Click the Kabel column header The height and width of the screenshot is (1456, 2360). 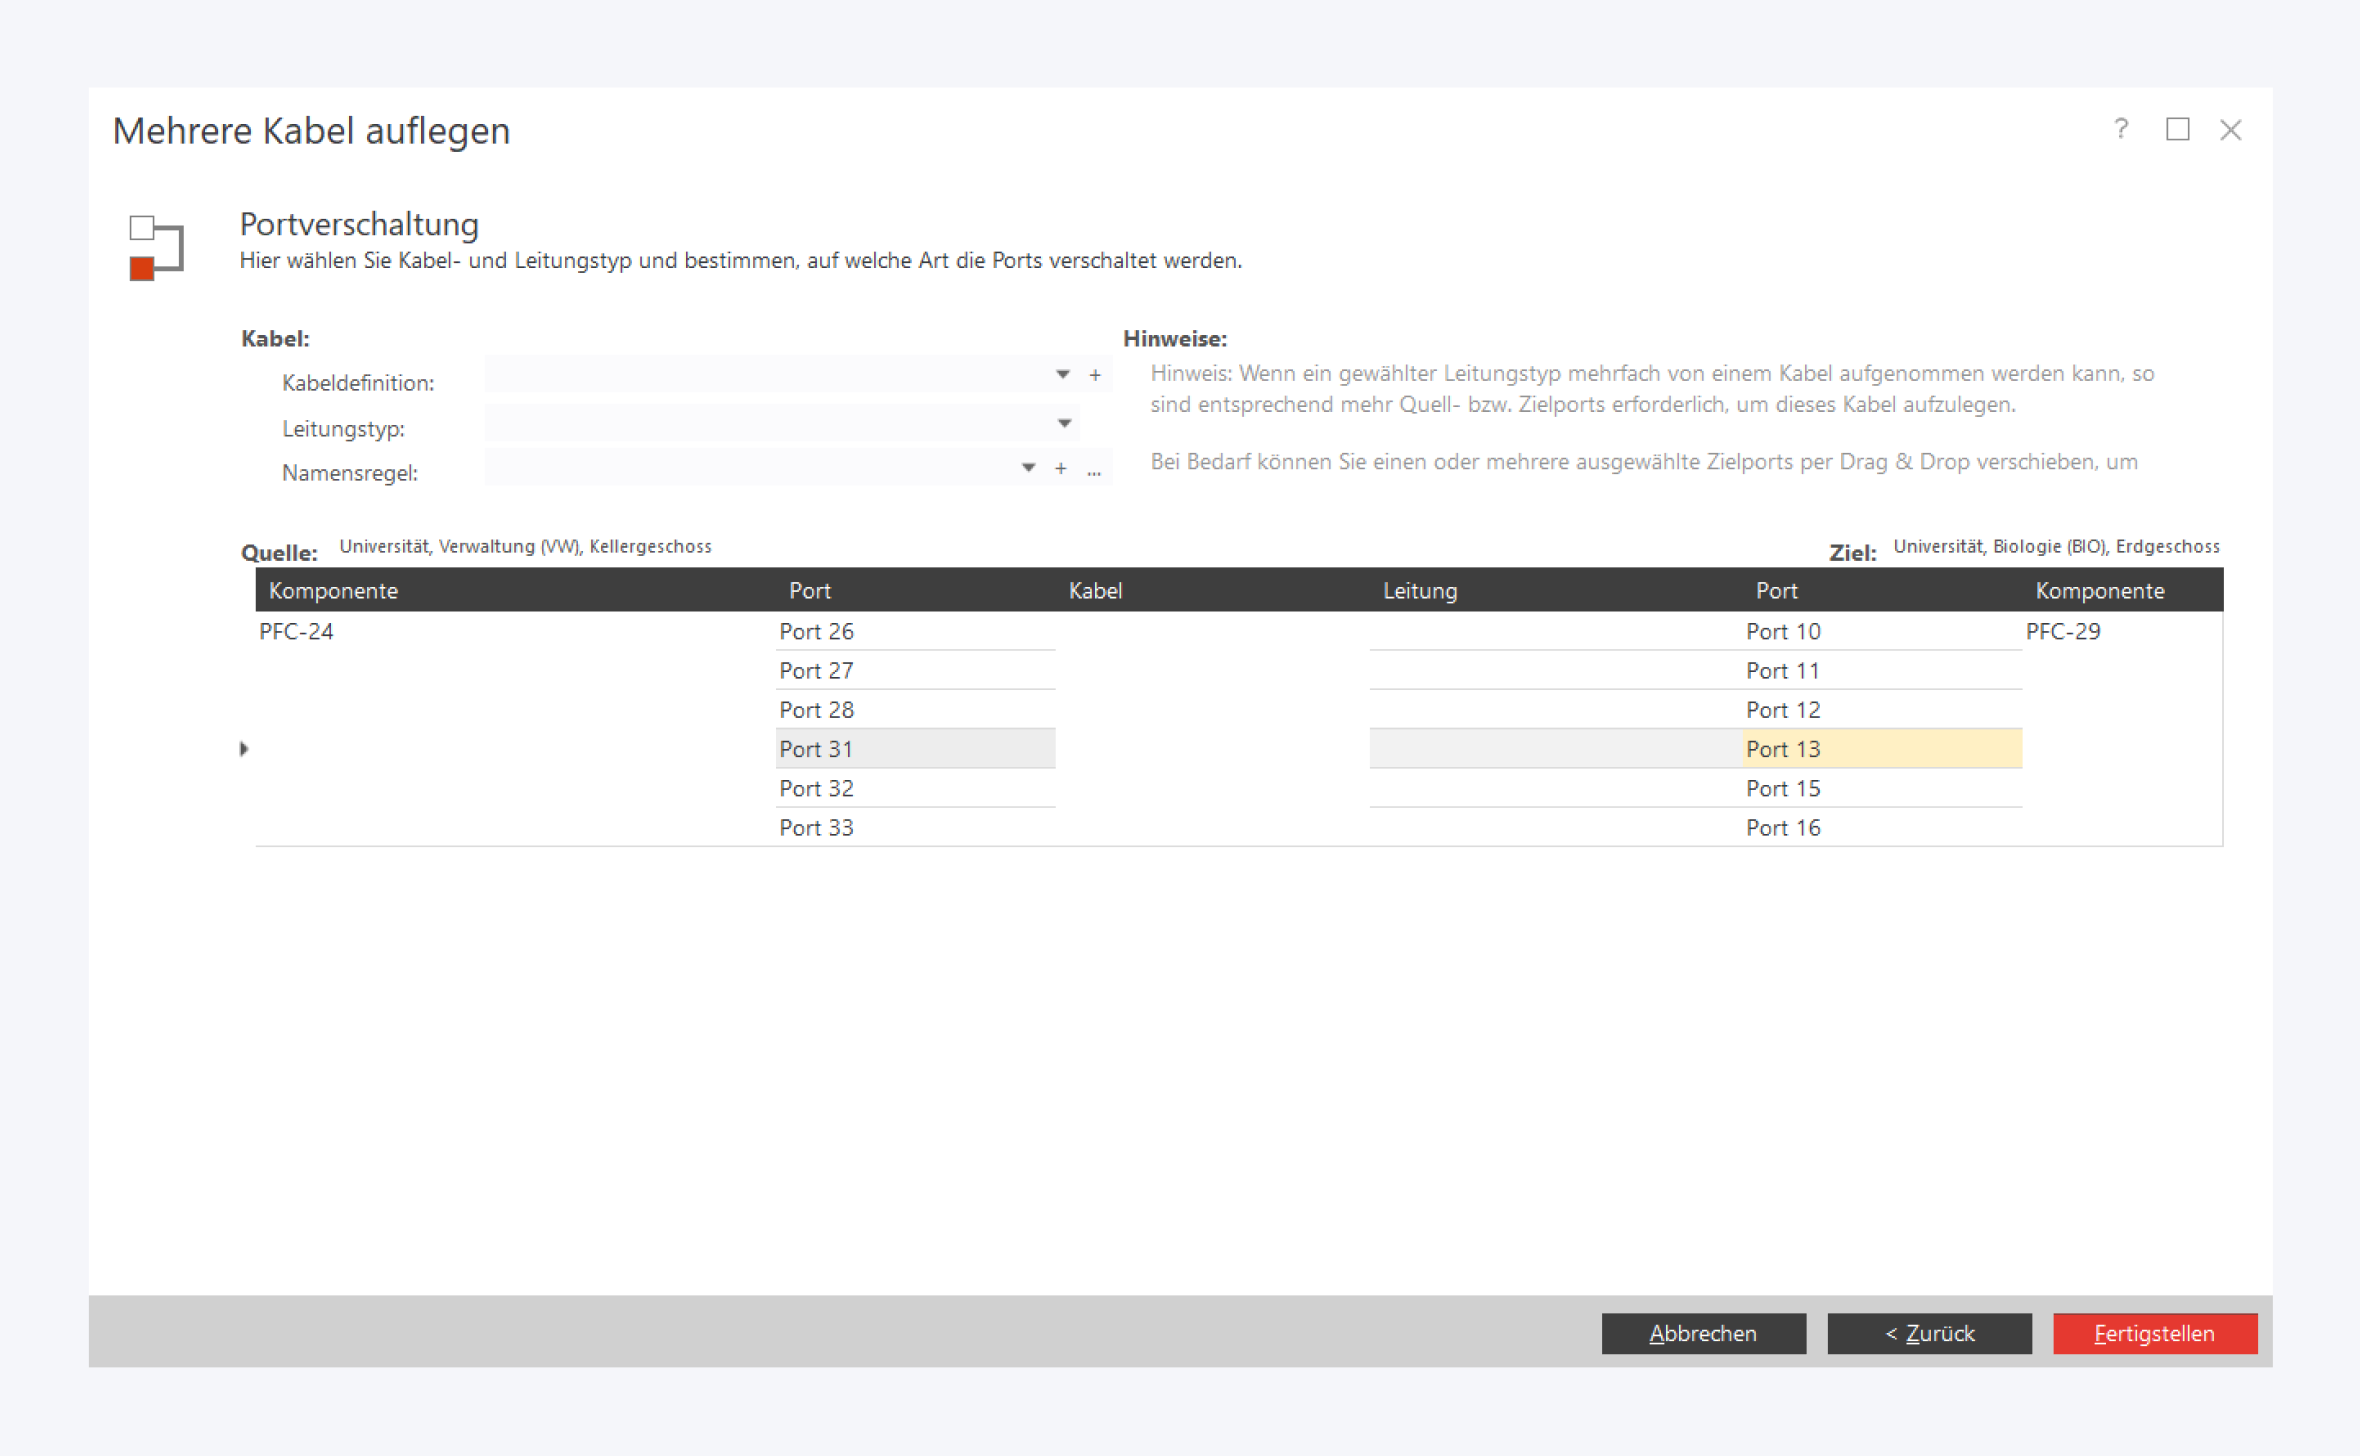point(1095,590)
